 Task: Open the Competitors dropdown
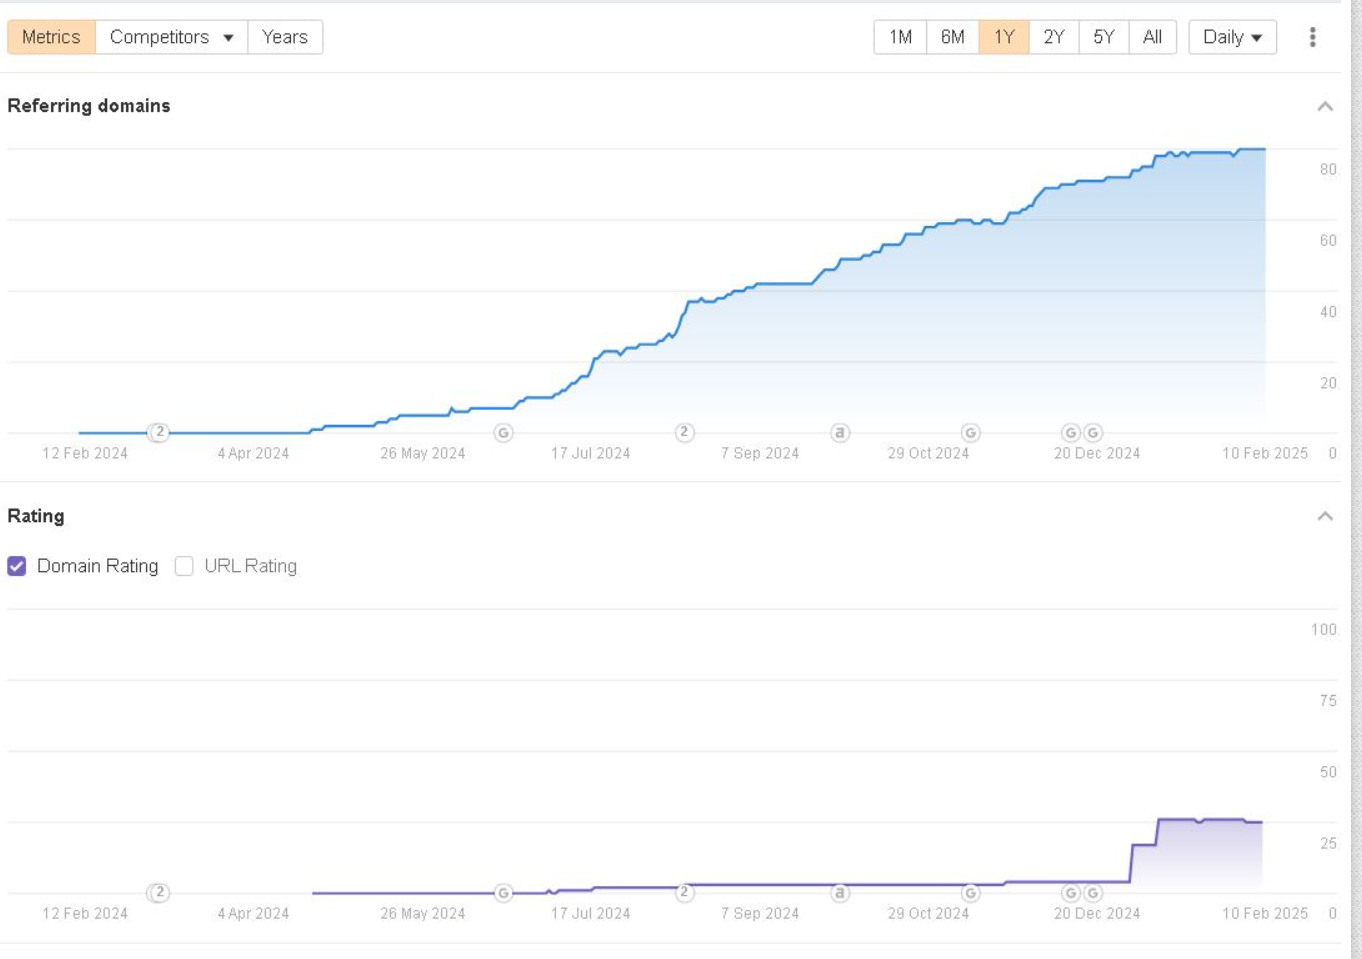click(171, 37)
